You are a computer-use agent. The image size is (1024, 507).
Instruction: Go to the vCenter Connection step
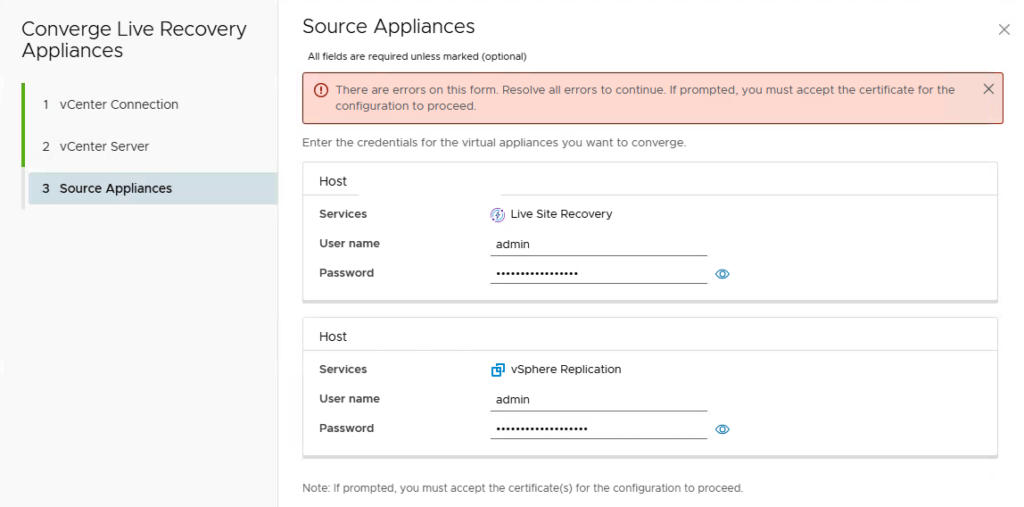(x=118, y=104)
